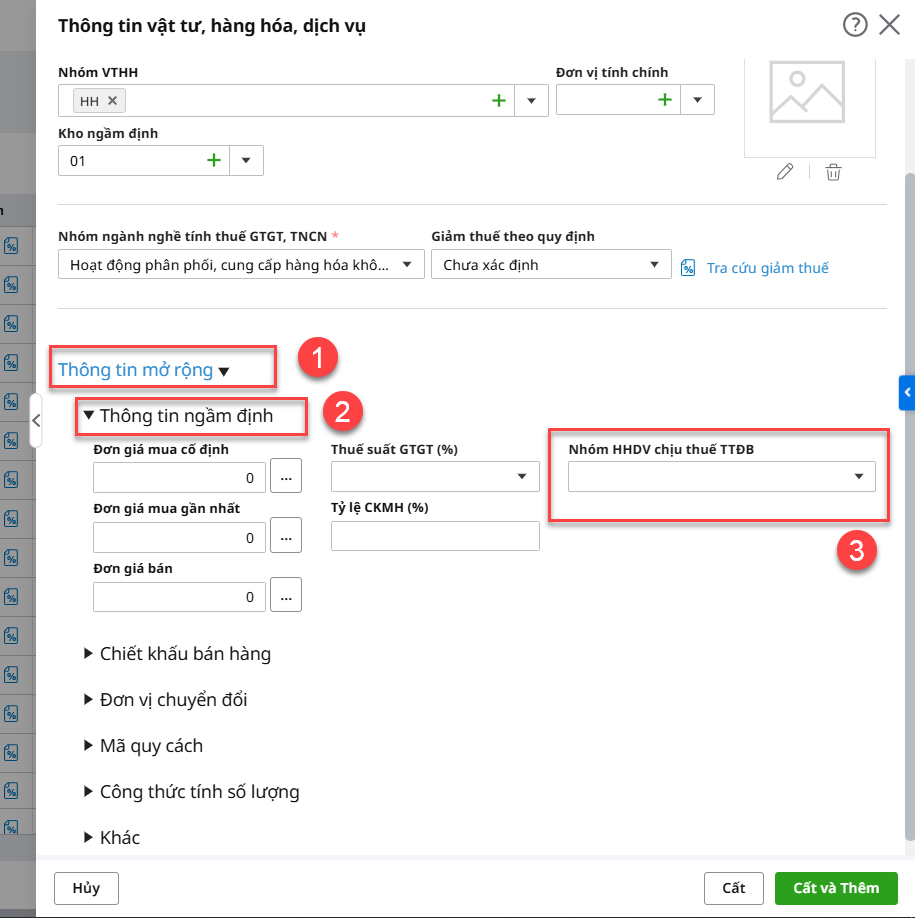This screenshot has width=915, height=918.
Task: Collapse the Thông tin mở rộng section
Action: click(143, 370)
